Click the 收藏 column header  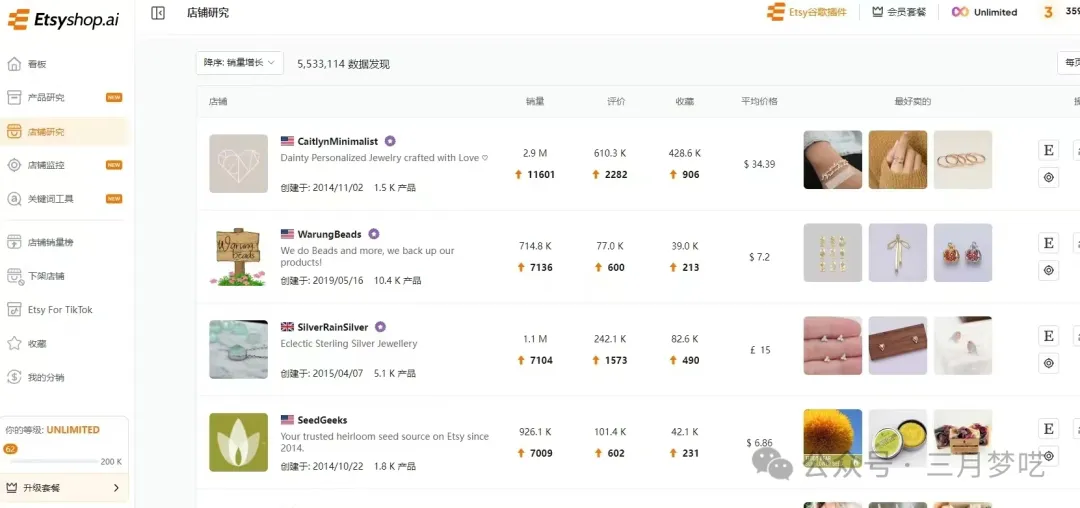tap(685, 102)
